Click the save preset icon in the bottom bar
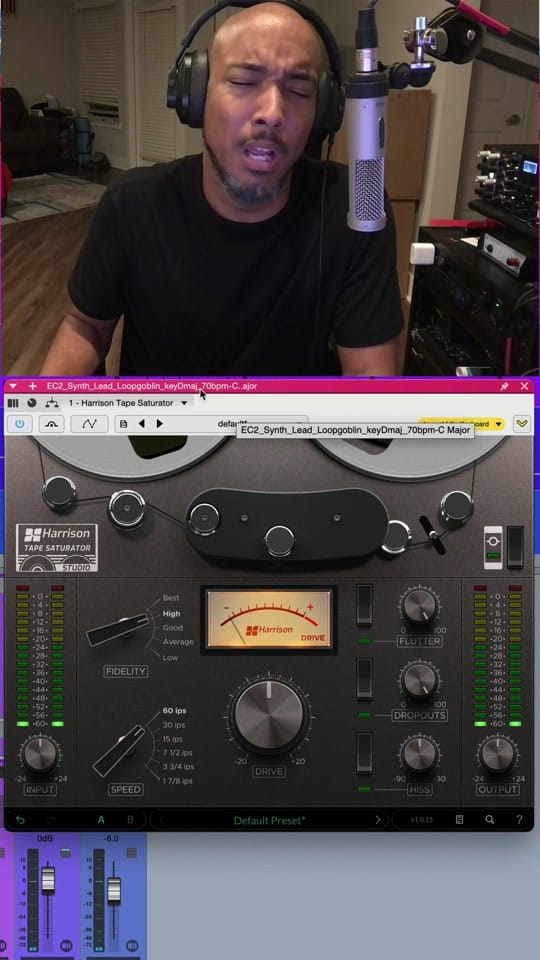Screen dimensions: 540x960 click(x=460, y=820)
